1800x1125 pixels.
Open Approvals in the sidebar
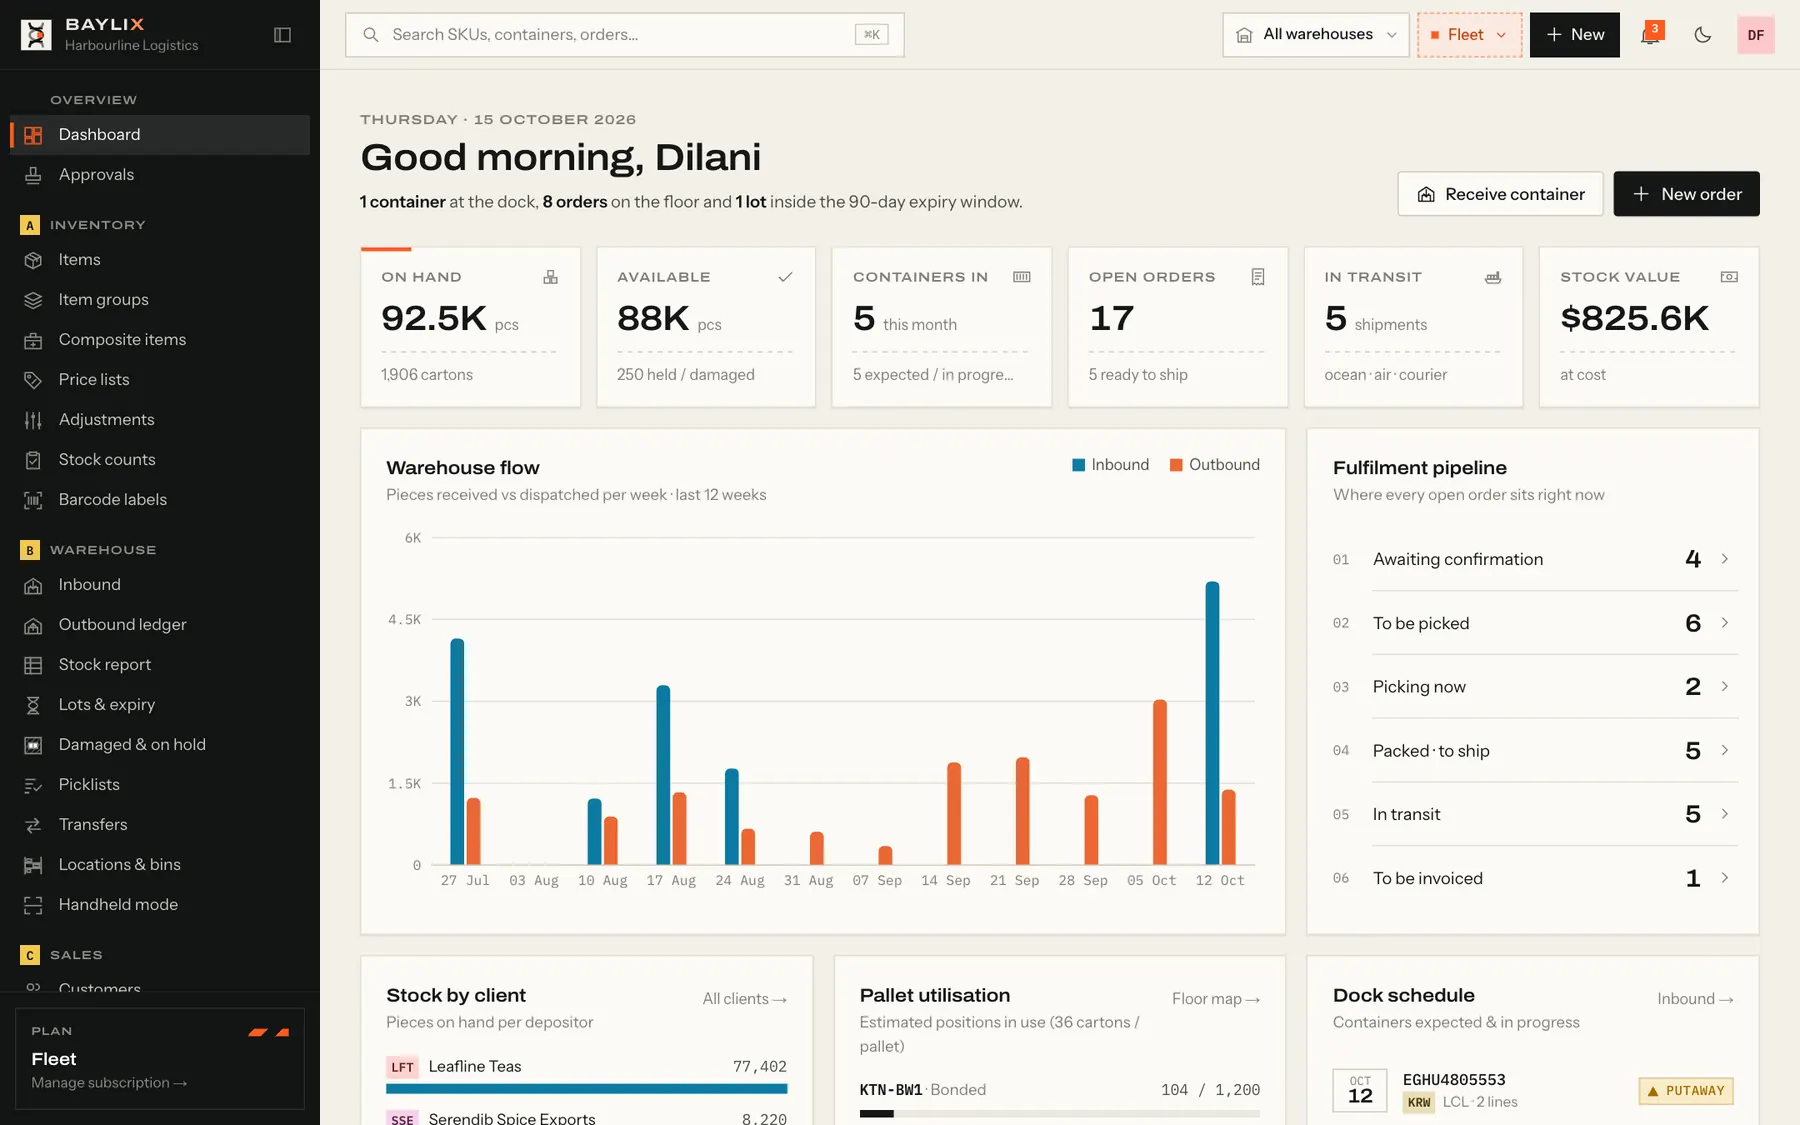(x=160, y=175)
